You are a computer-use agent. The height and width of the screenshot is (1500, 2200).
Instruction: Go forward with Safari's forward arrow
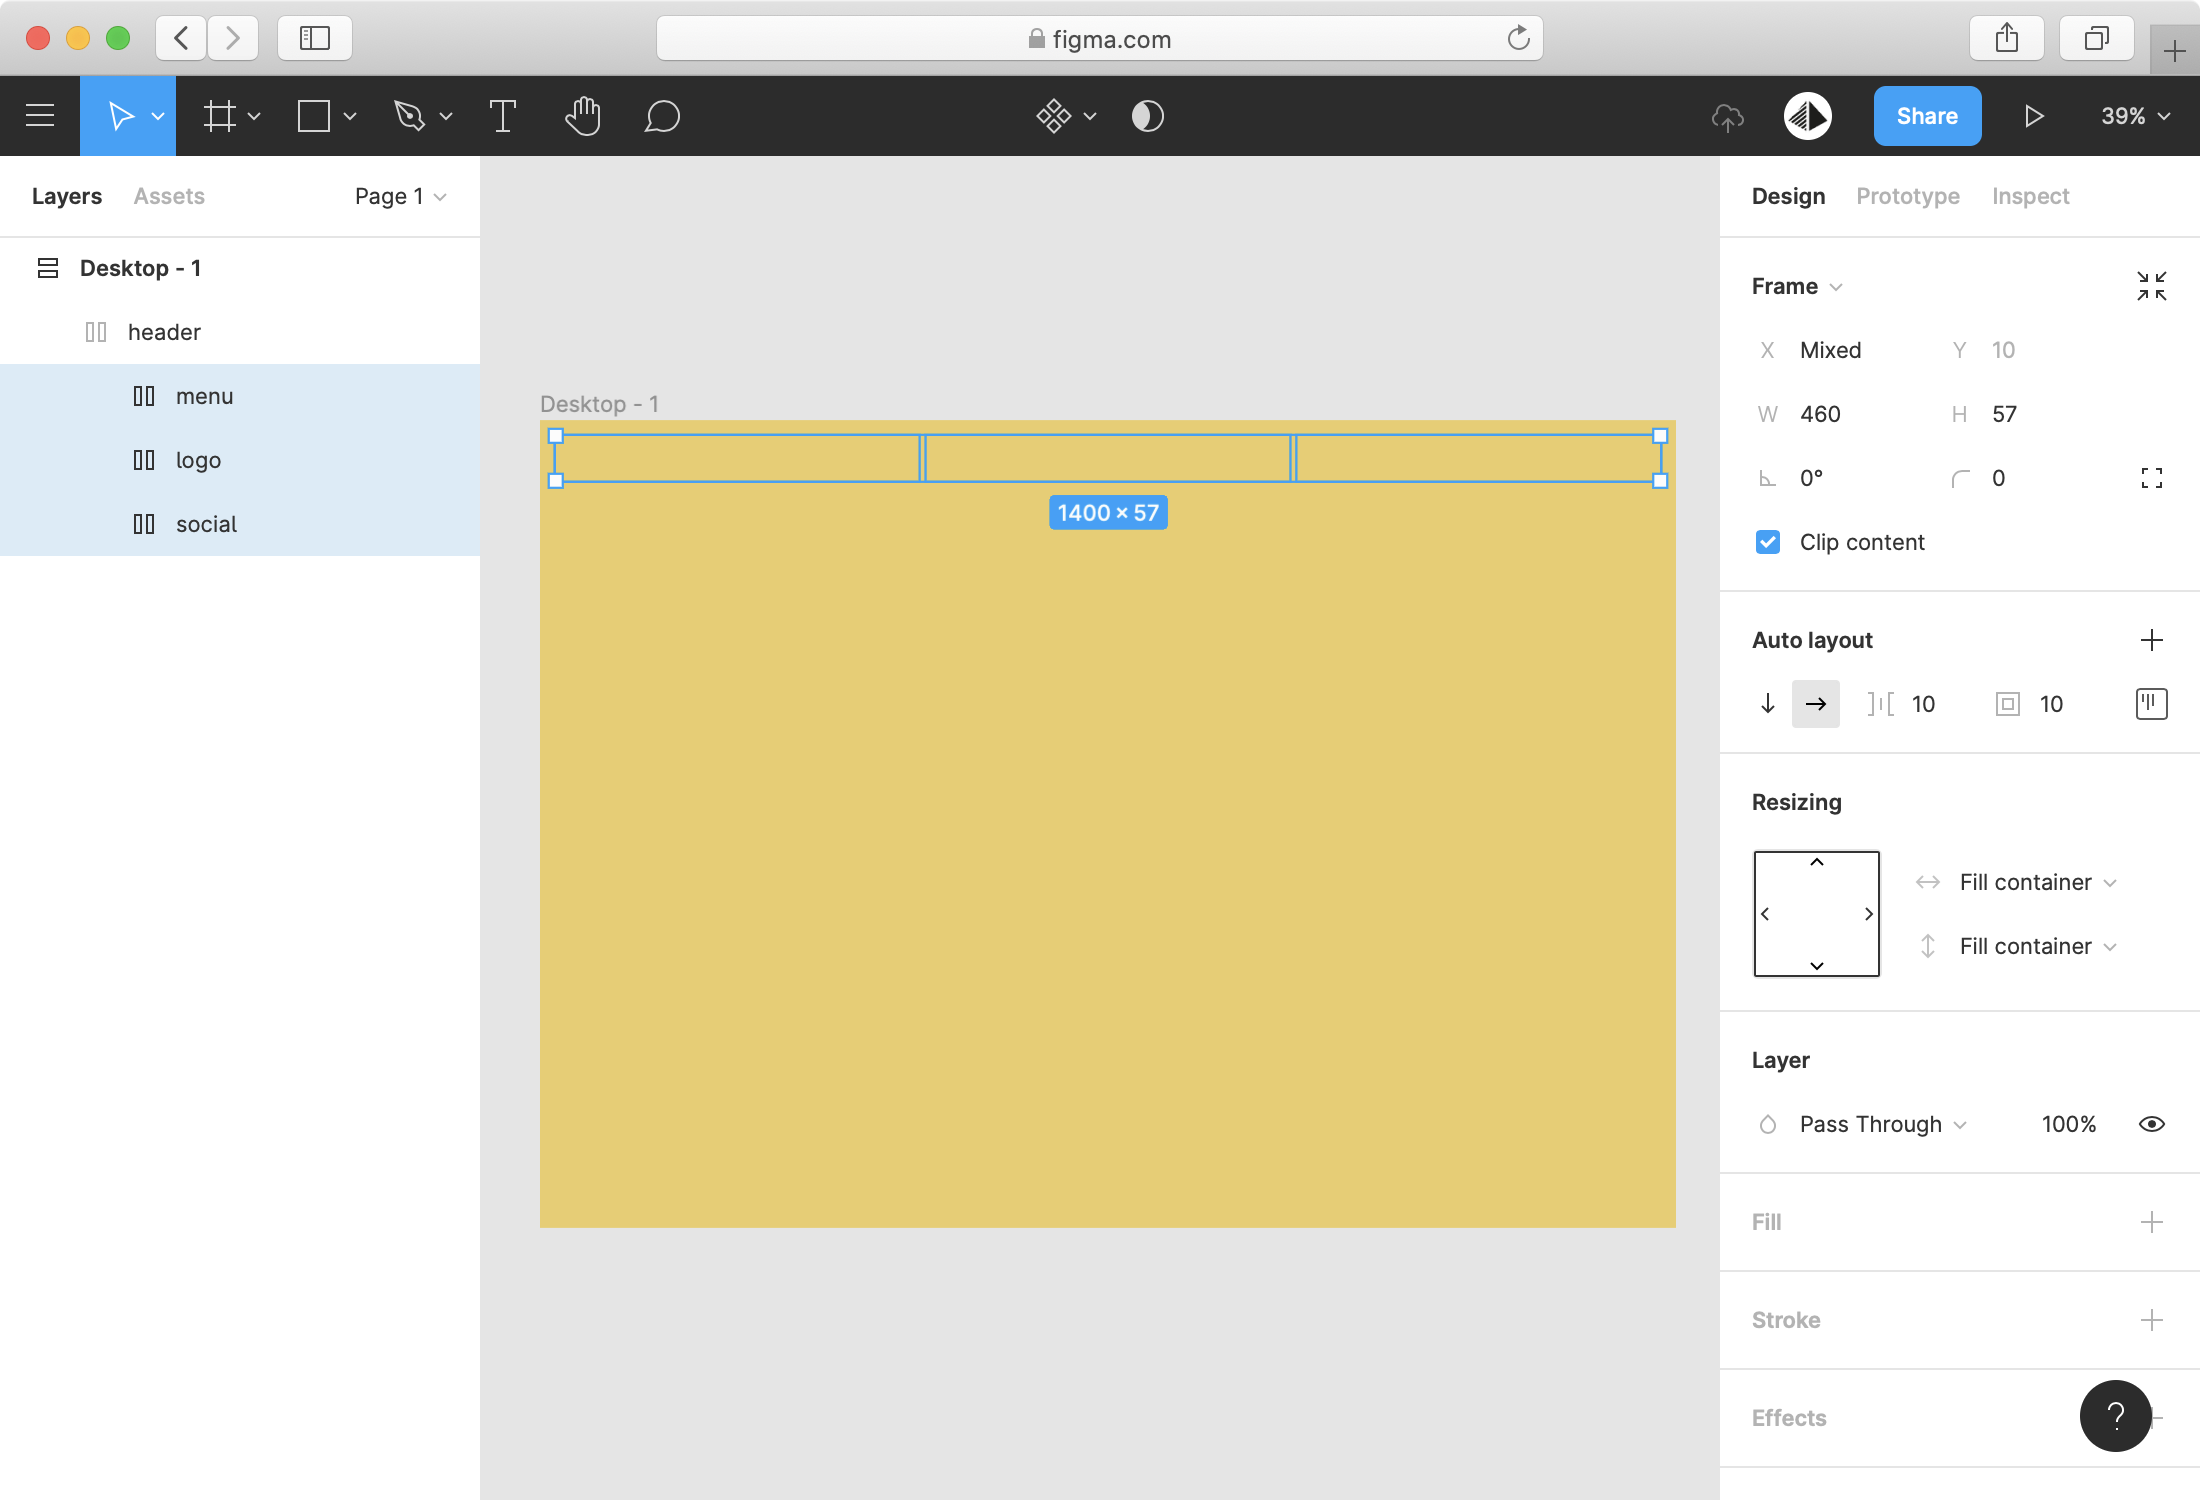coord(233,38)
